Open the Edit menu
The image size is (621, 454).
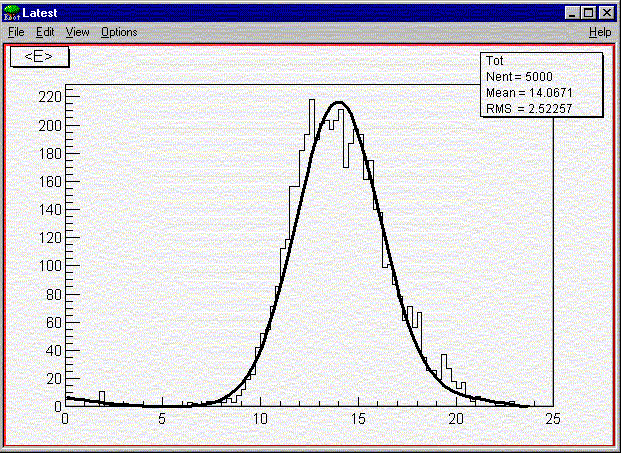click(x=45, y=32)
